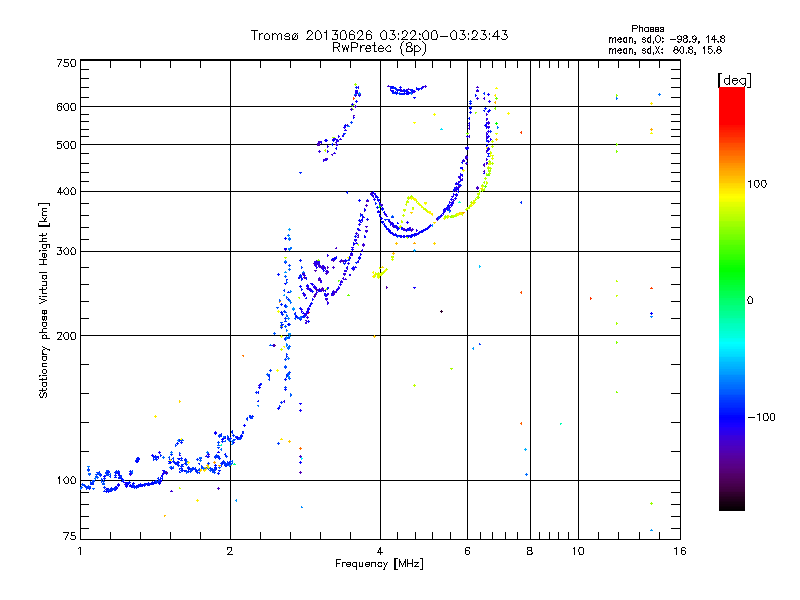Click the 'Stationary phase Virtual Height [km]' axis title
Image resolution: width=800 pixels, height=600 pixels.
(44, 301)
